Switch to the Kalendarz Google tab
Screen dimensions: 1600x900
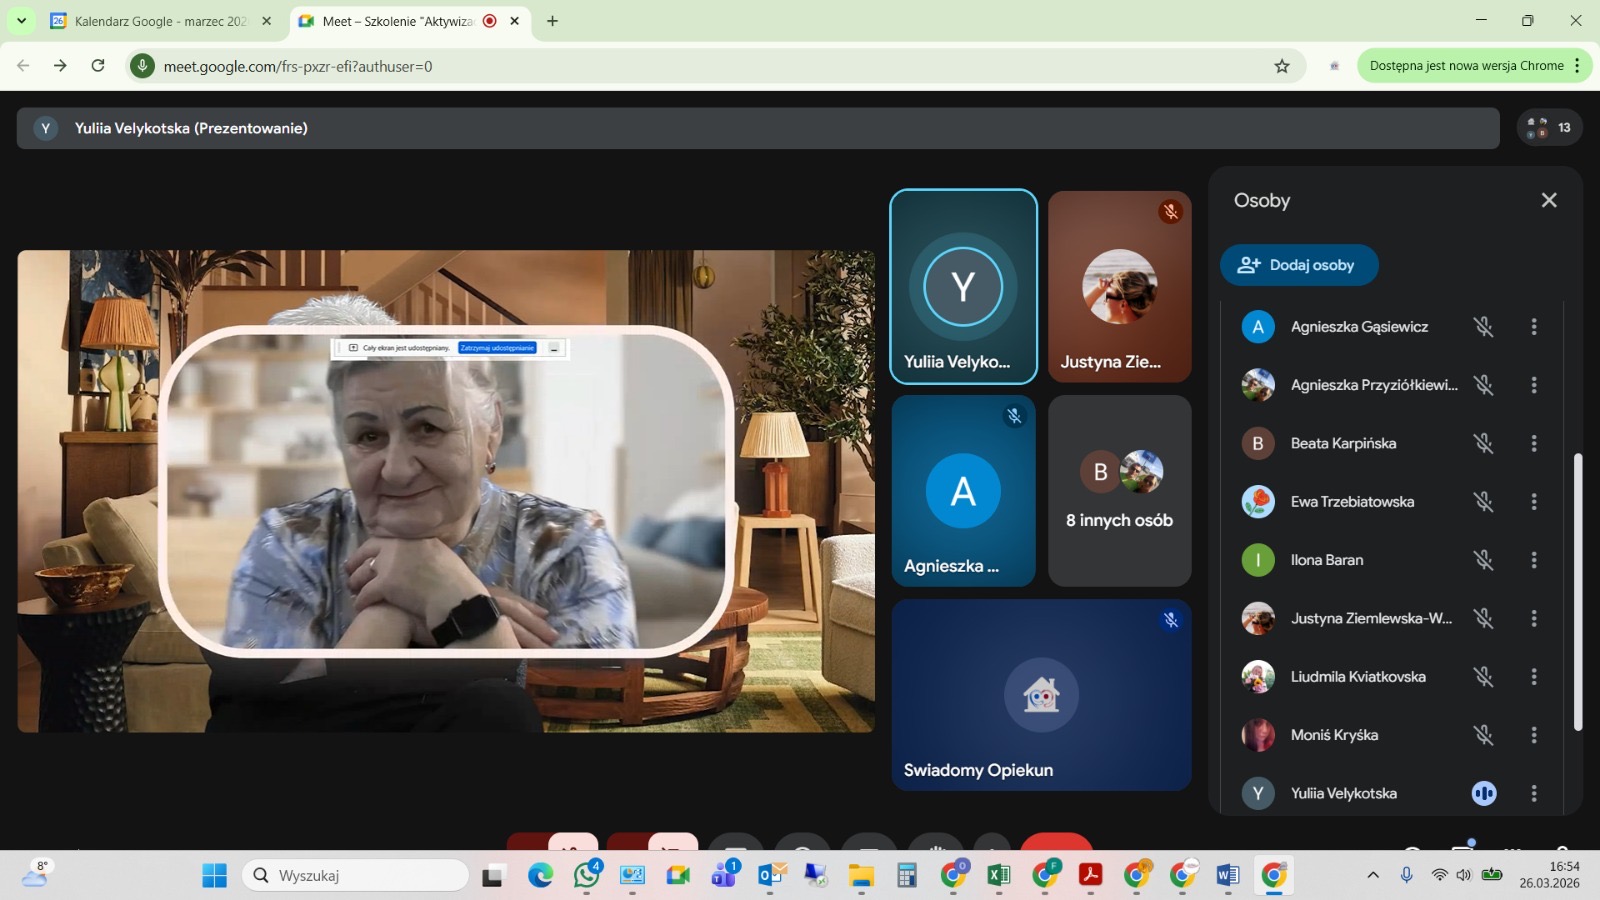click(x=160, y=21)
